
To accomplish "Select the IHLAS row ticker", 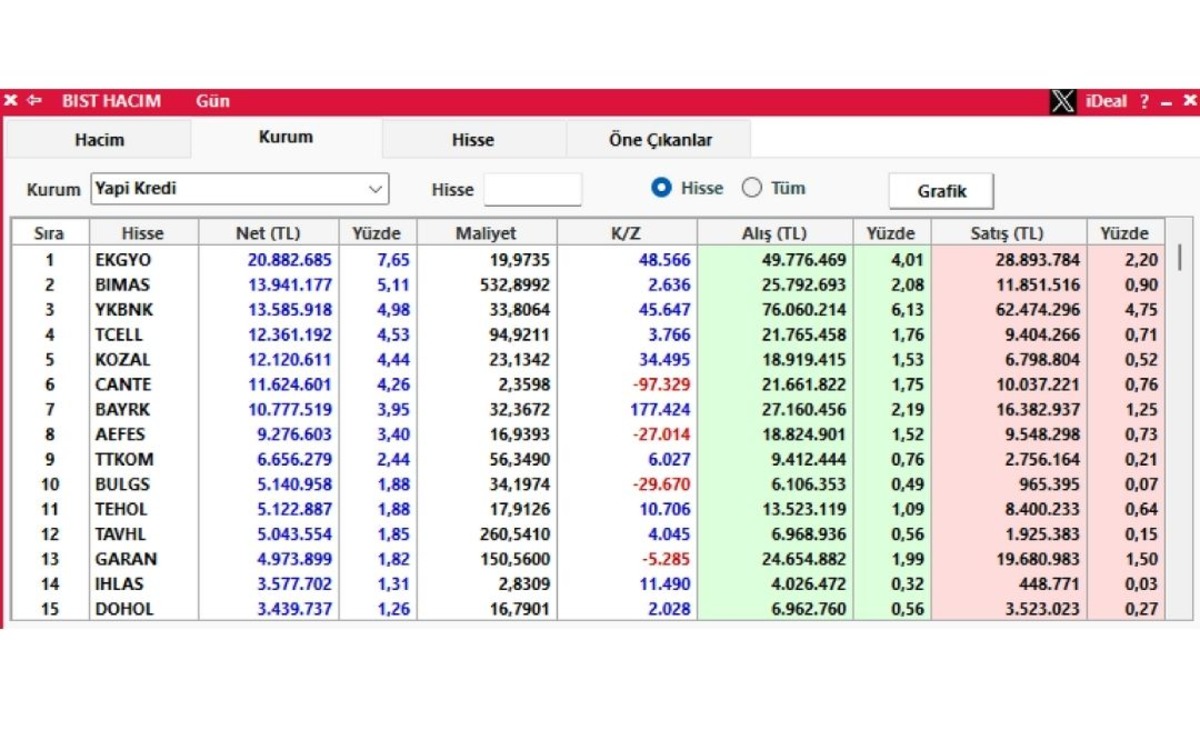I will coord(120,585).
